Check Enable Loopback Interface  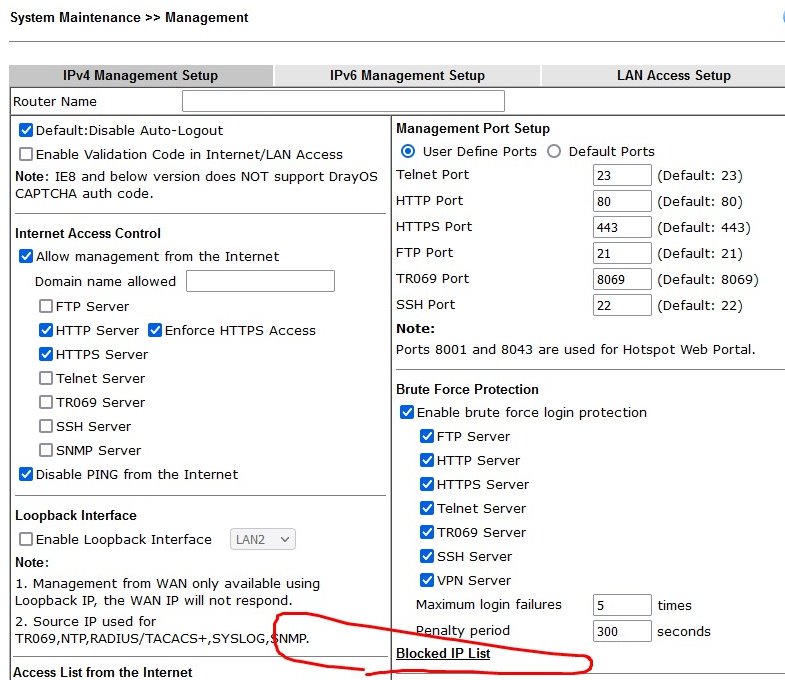26,540
